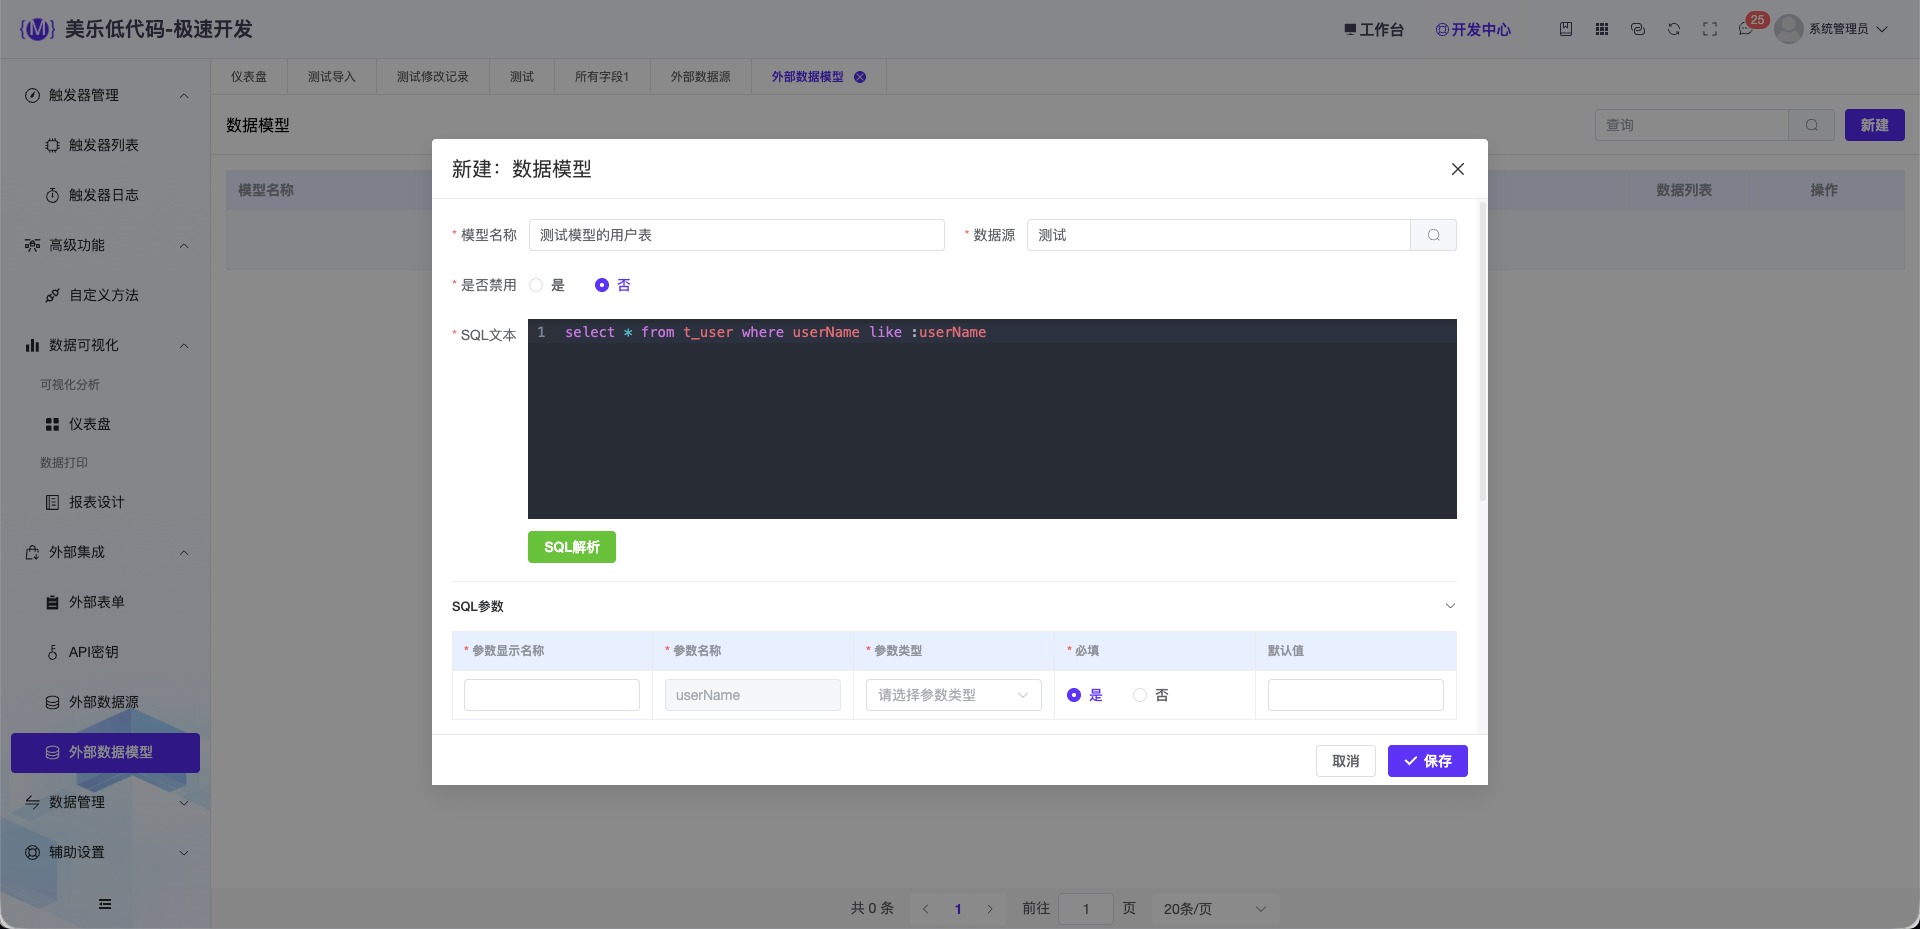1920x929 pixels.
Task: Collapse the 触发器管理 menu group
Action: click(x=184, y=96)
